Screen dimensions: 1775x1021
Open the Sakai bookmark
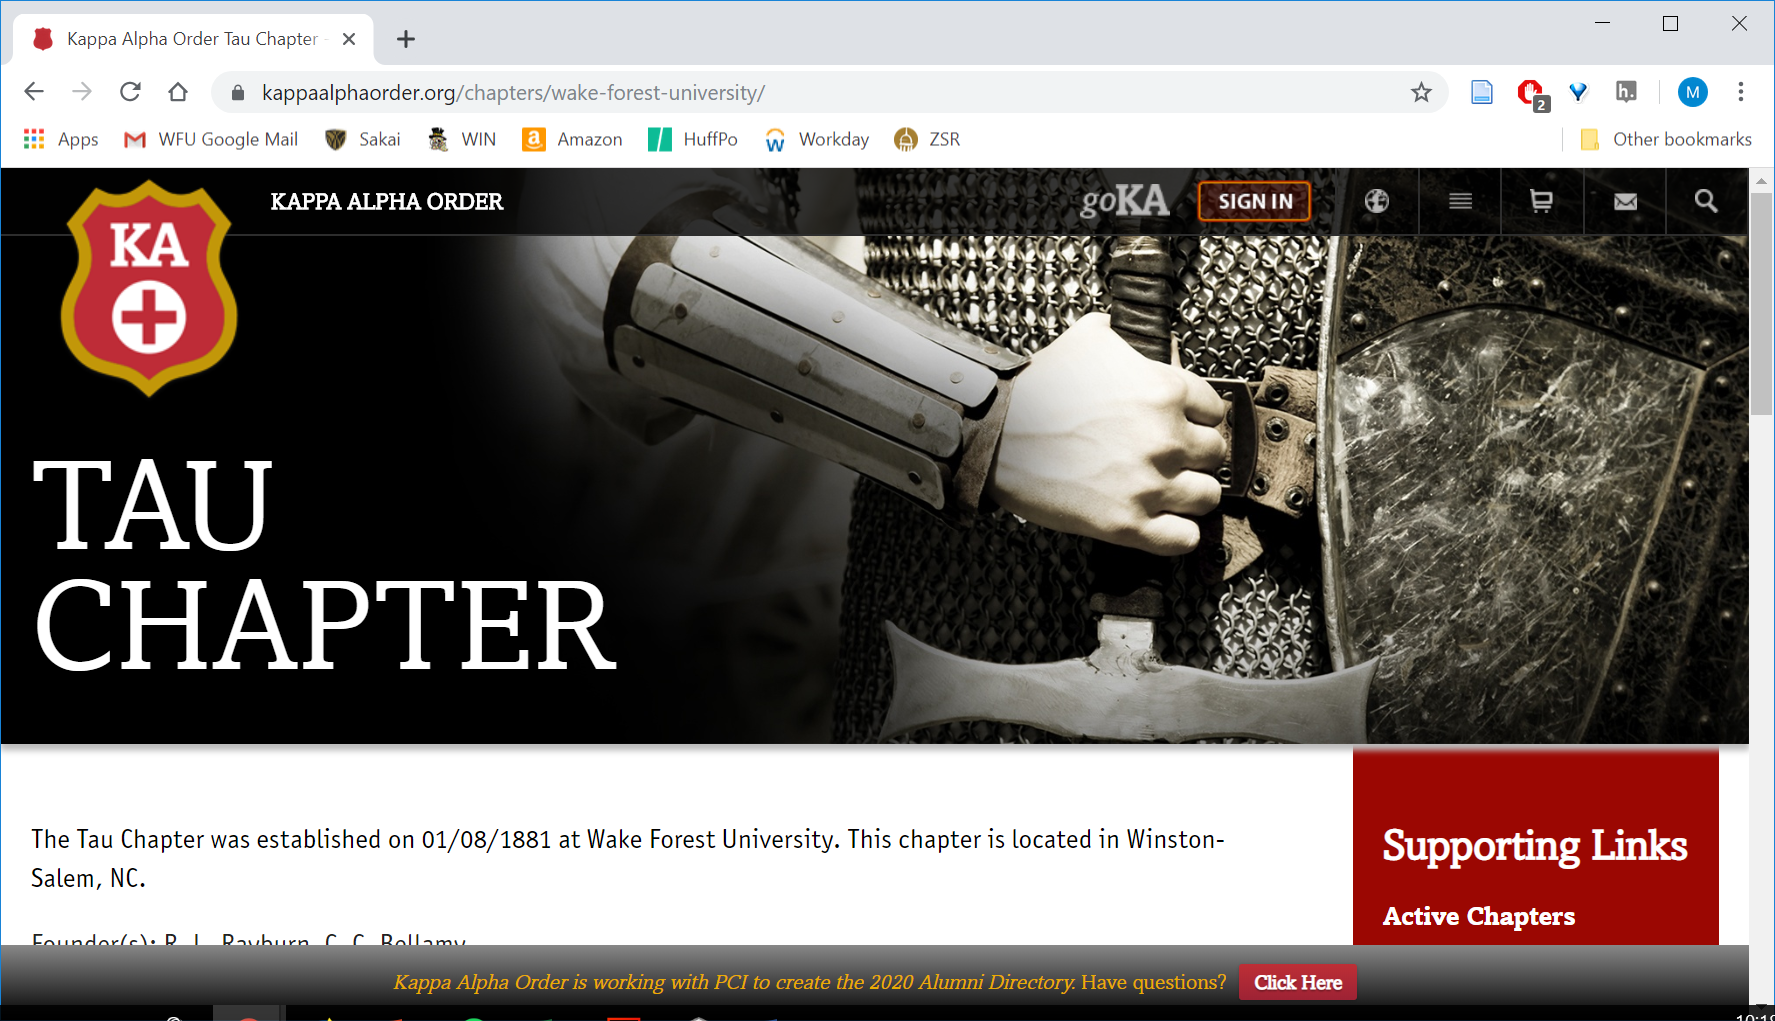[363, 139]
